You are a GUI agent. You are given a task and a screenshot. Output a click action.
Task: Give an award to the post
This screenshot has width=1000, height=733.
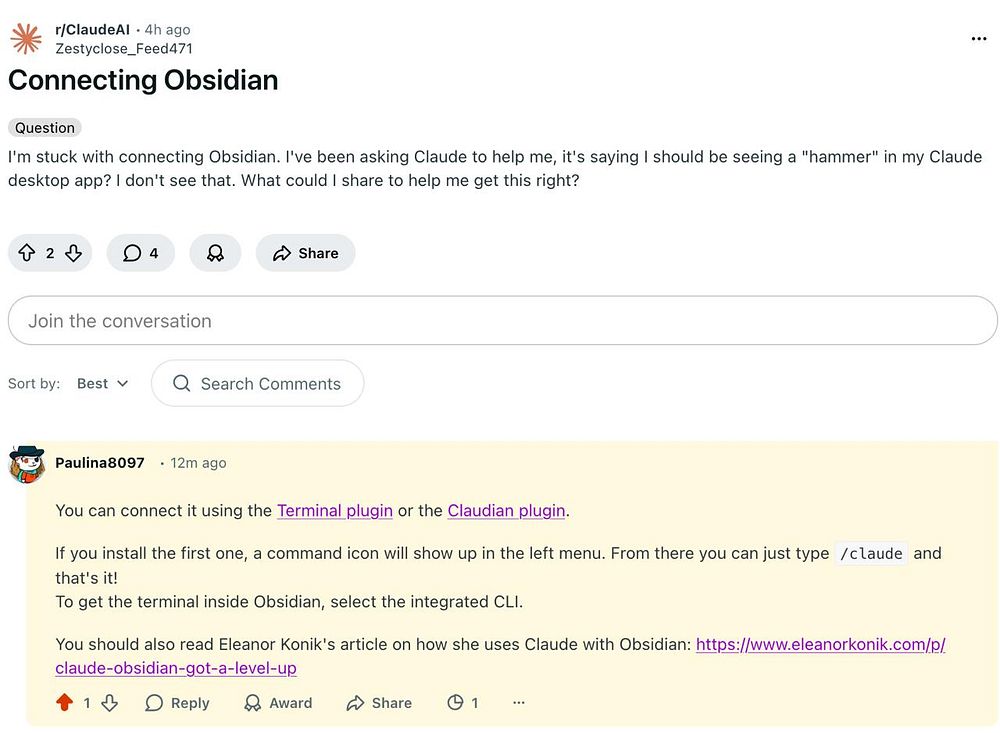[215, 253]
